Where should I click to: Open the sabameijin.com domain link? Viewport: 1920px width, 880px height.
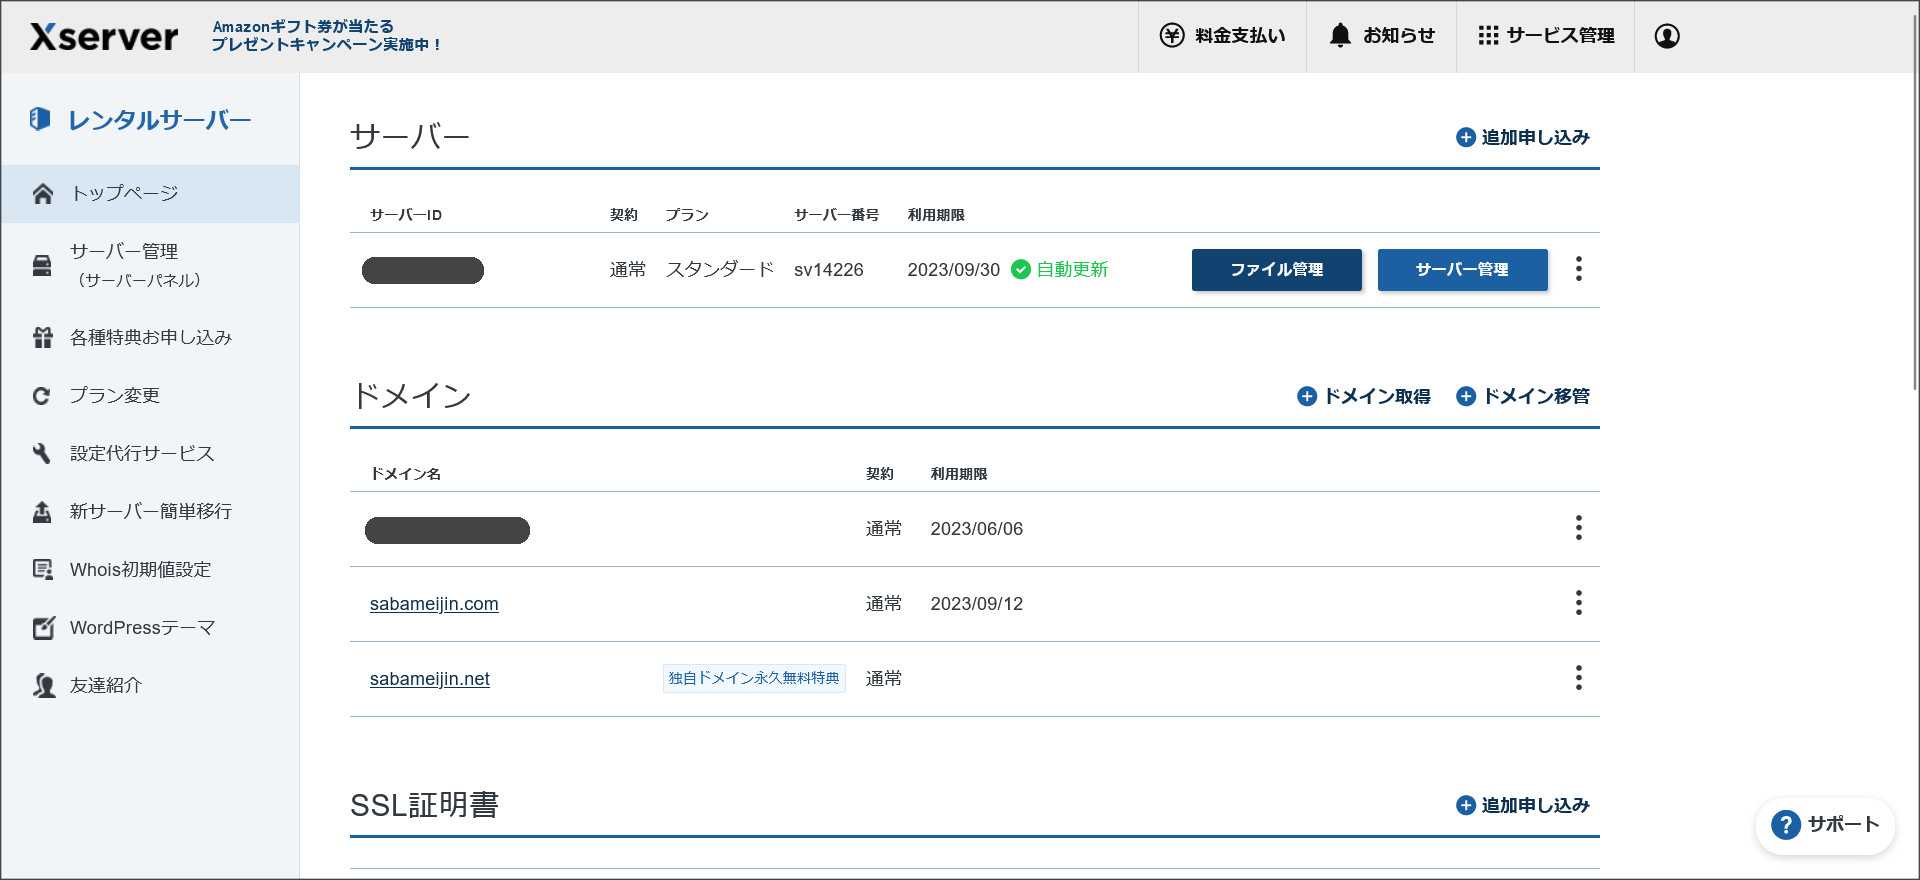pos(434,604)
